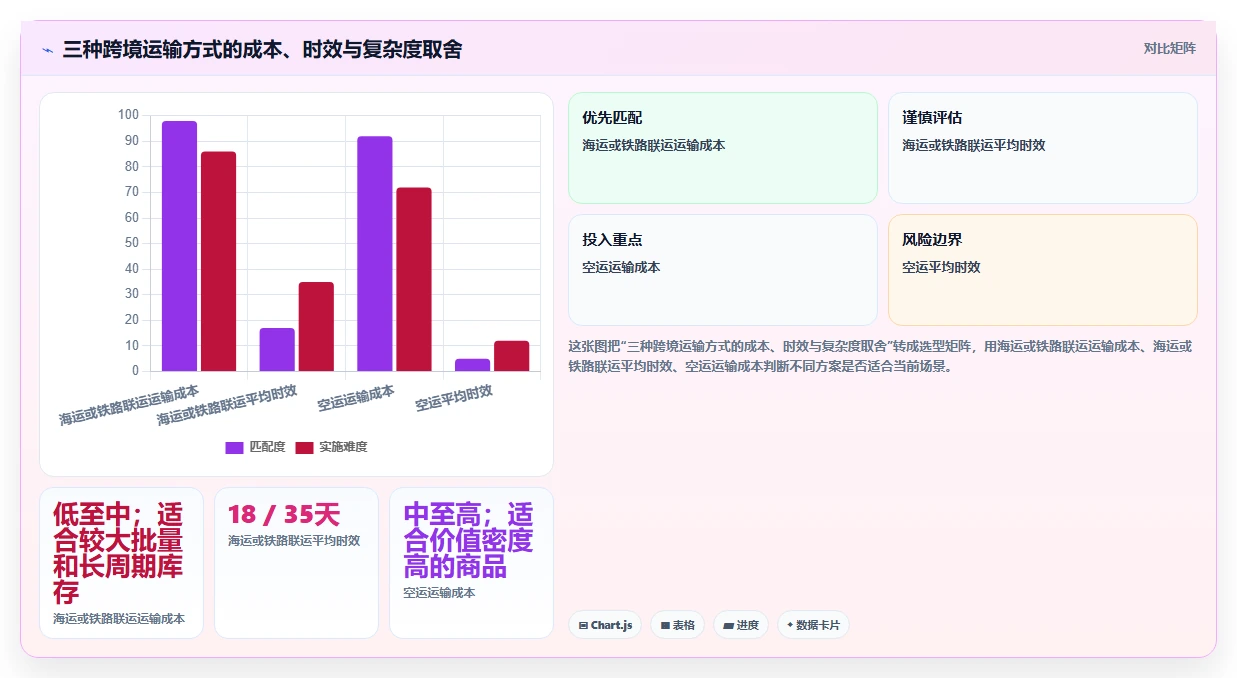Click red bar for 空运运输成本

(414, 279)
